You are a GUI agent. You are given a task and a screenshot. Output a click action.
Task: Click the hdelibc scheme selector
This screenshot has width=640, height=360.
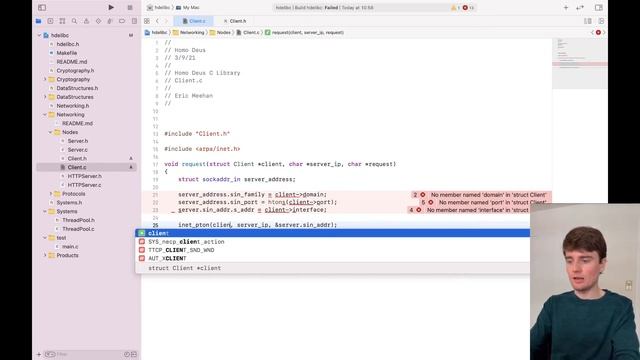(x=159, y=7)
